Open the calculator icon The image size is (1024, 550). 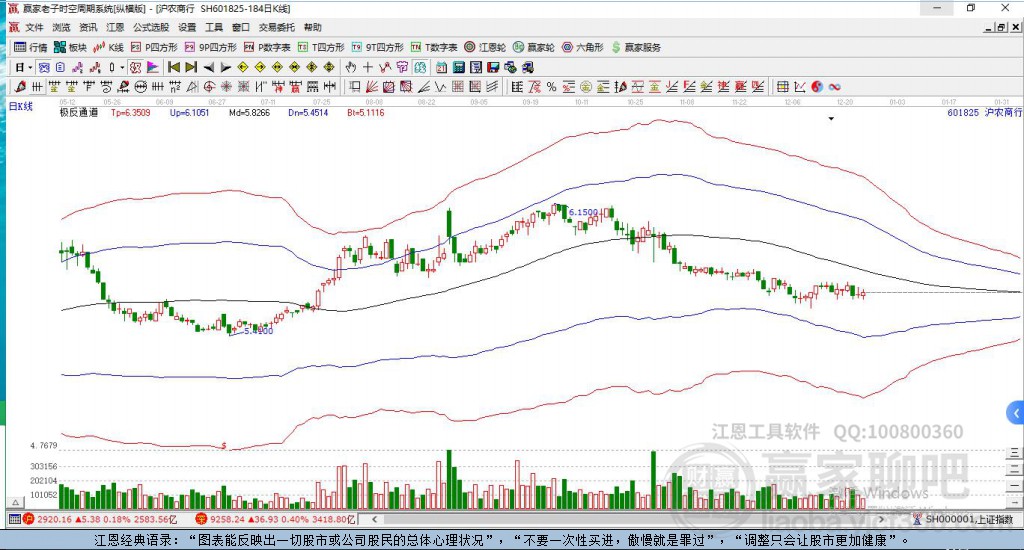pos(459,67)
